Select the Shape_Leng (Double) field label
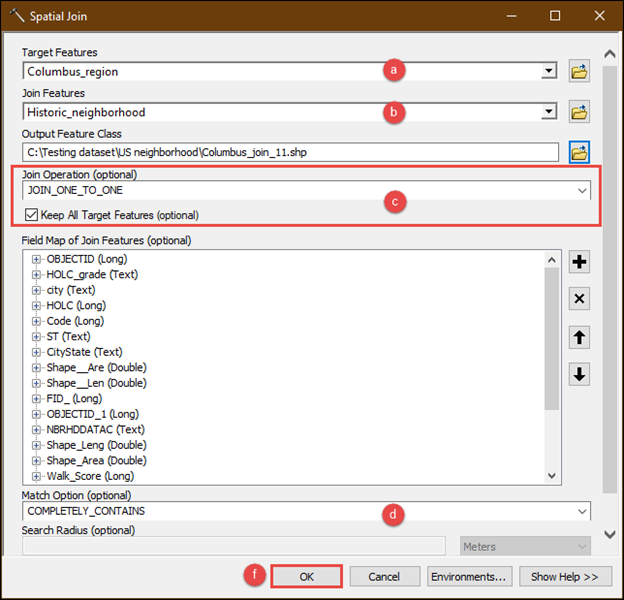The height and width of the screenshot is (600, 624). 97,445
